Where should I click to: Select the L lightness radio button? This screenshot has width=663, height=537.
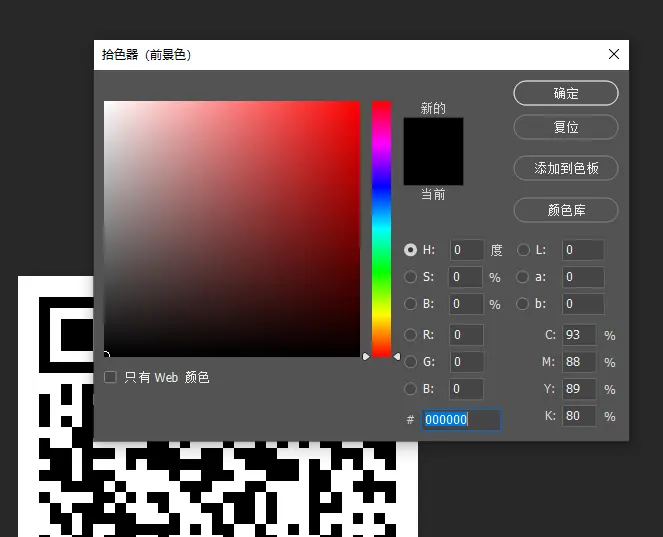(523, 250)
